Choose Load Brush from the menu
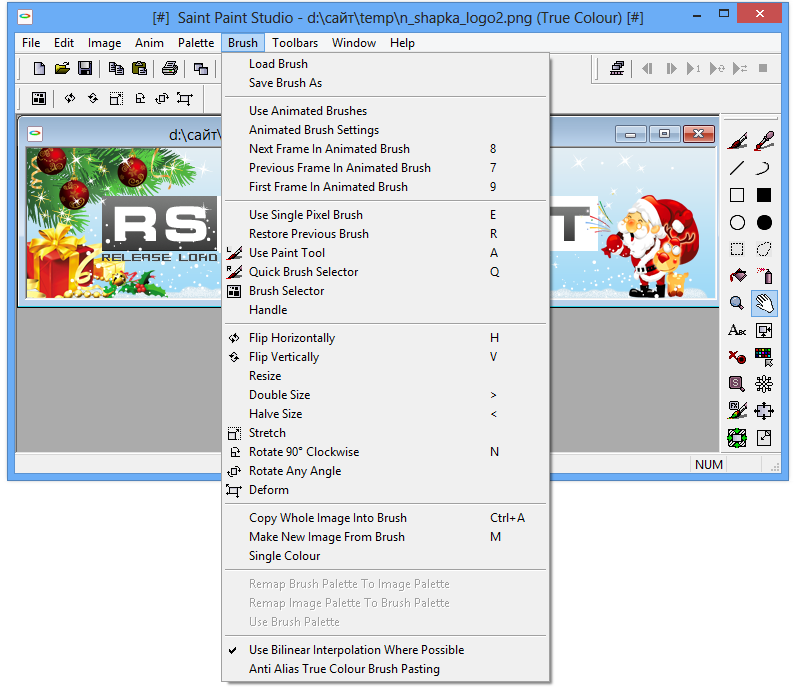 point(385,64)
